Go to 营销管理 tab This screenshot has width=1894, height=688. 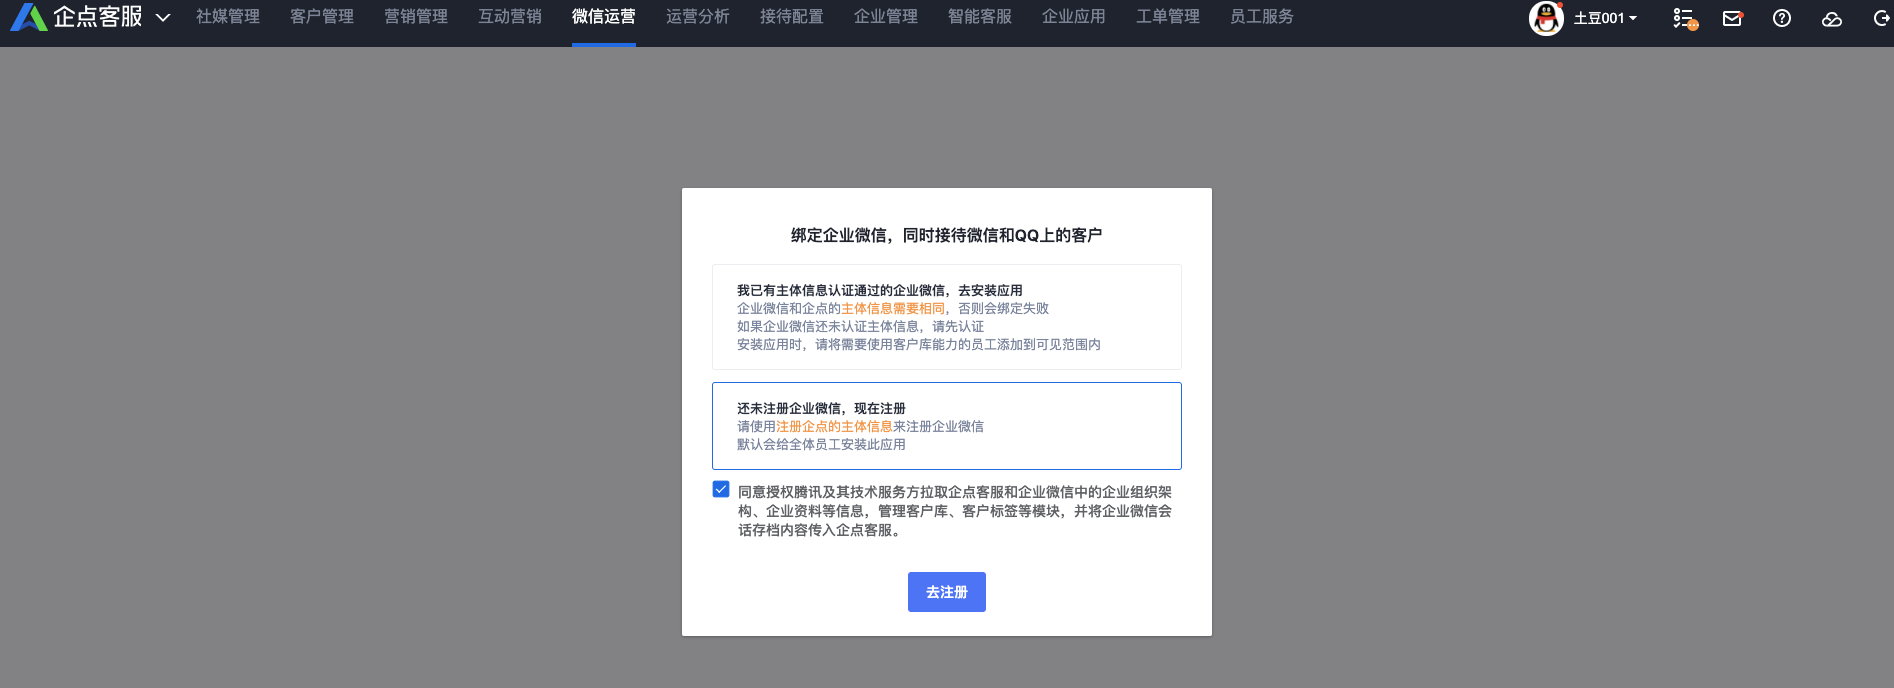click(416, 17)
